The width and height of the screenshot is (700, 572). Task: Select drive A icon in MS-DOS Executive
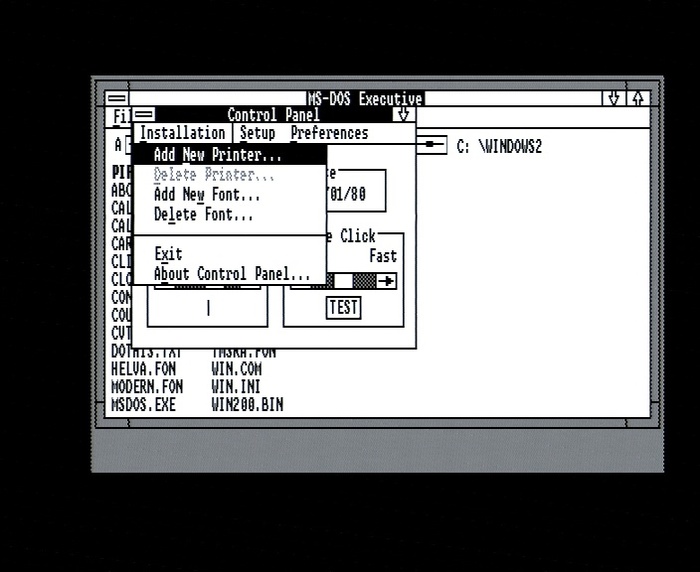pyautogui.click(x=118, y=146)
